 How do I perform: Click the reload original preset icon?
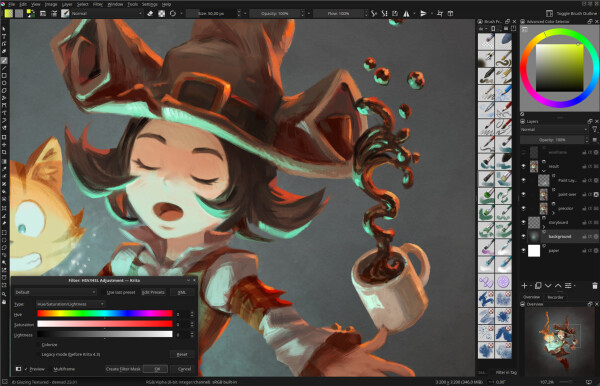point(173,13)
